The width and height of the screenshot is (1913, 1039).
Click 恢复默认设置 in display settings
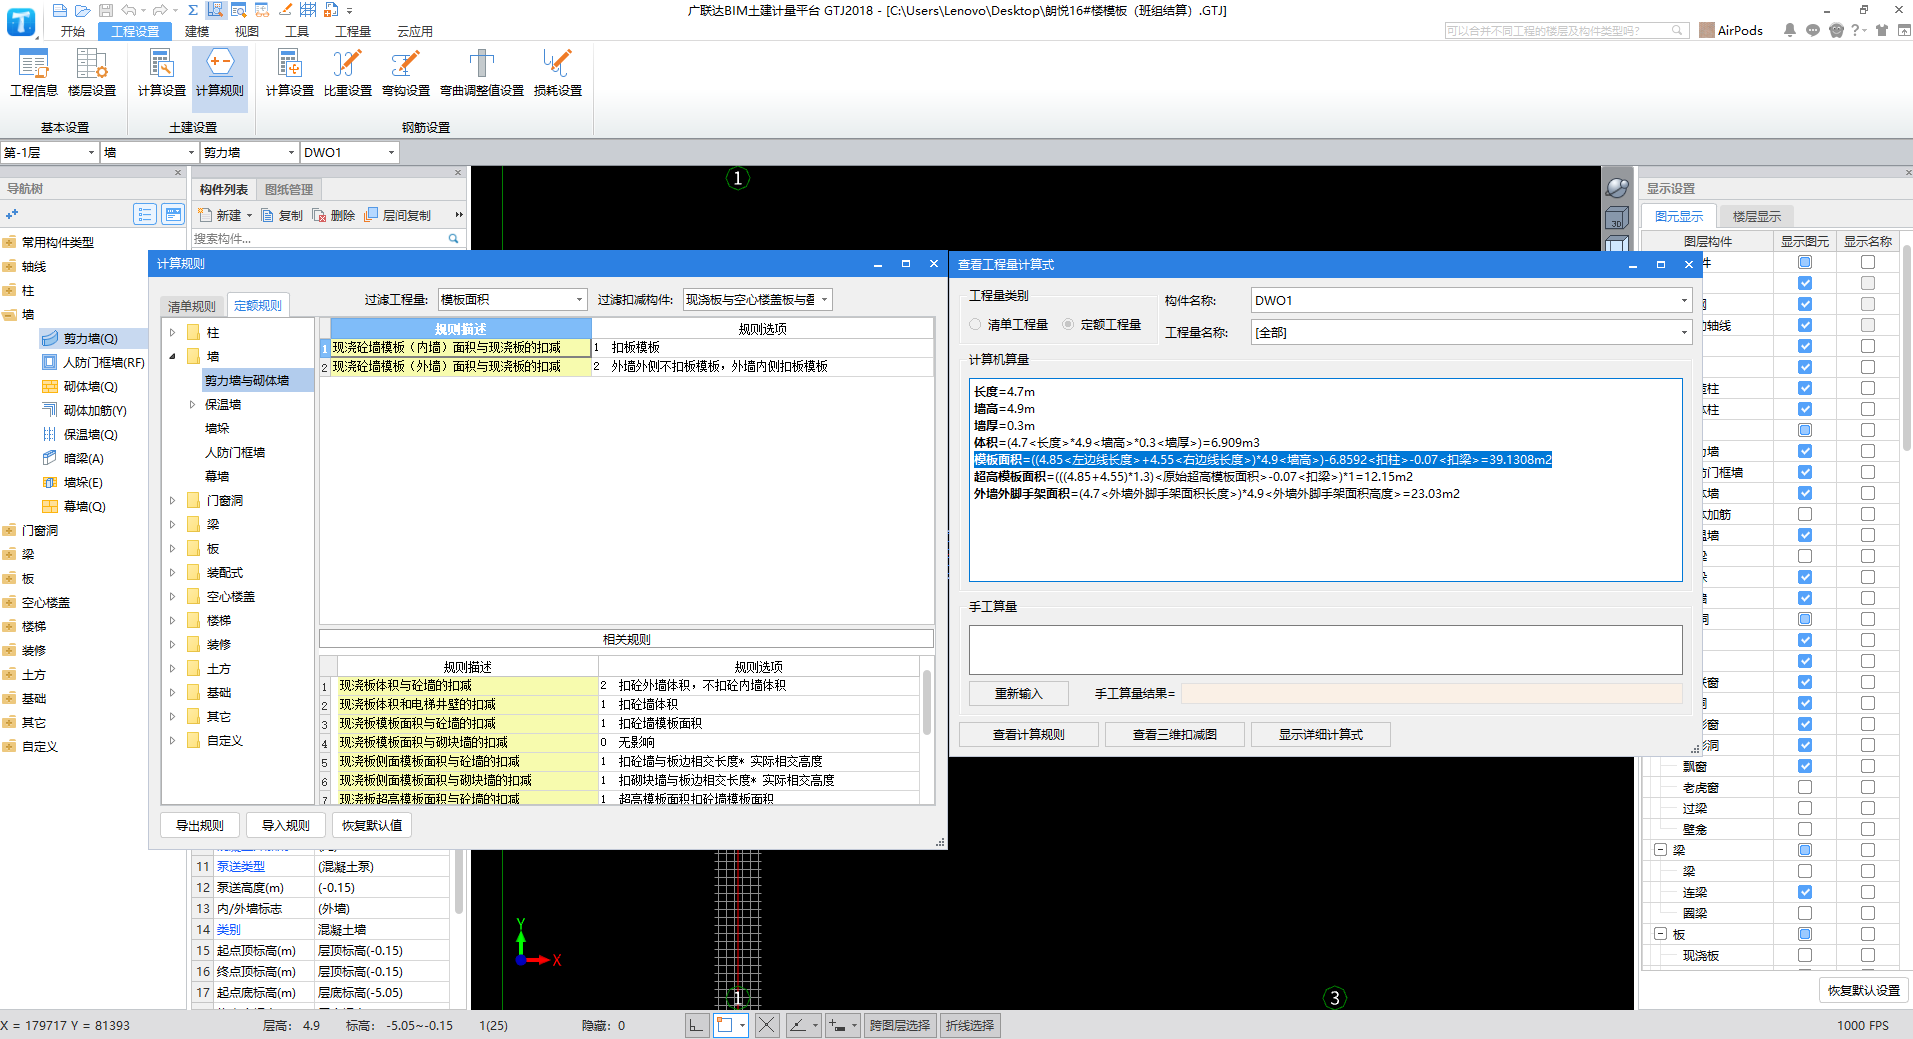tap(1864, 990)
